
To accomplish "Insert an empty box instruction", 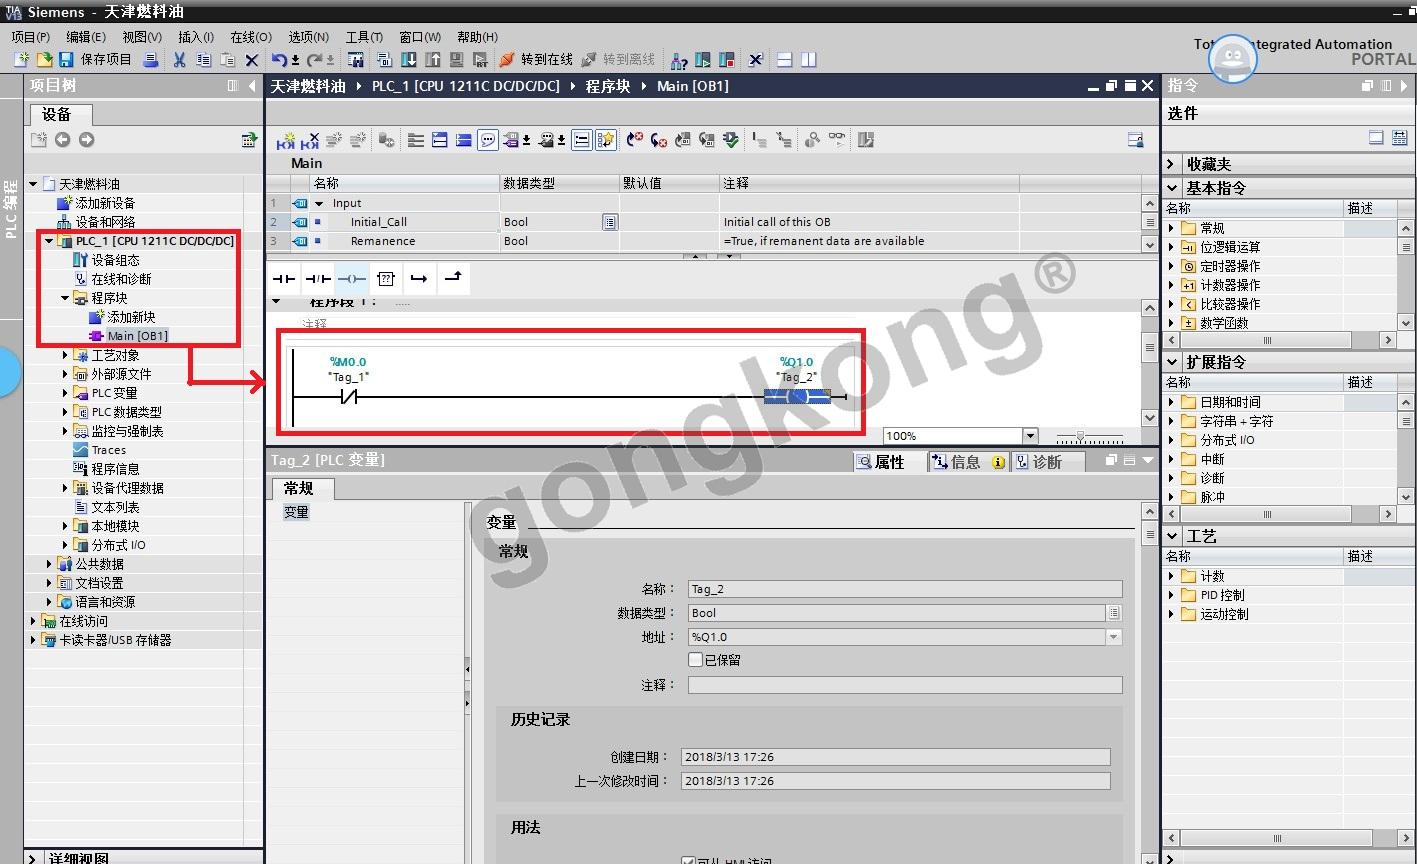I will coord(386,278).
